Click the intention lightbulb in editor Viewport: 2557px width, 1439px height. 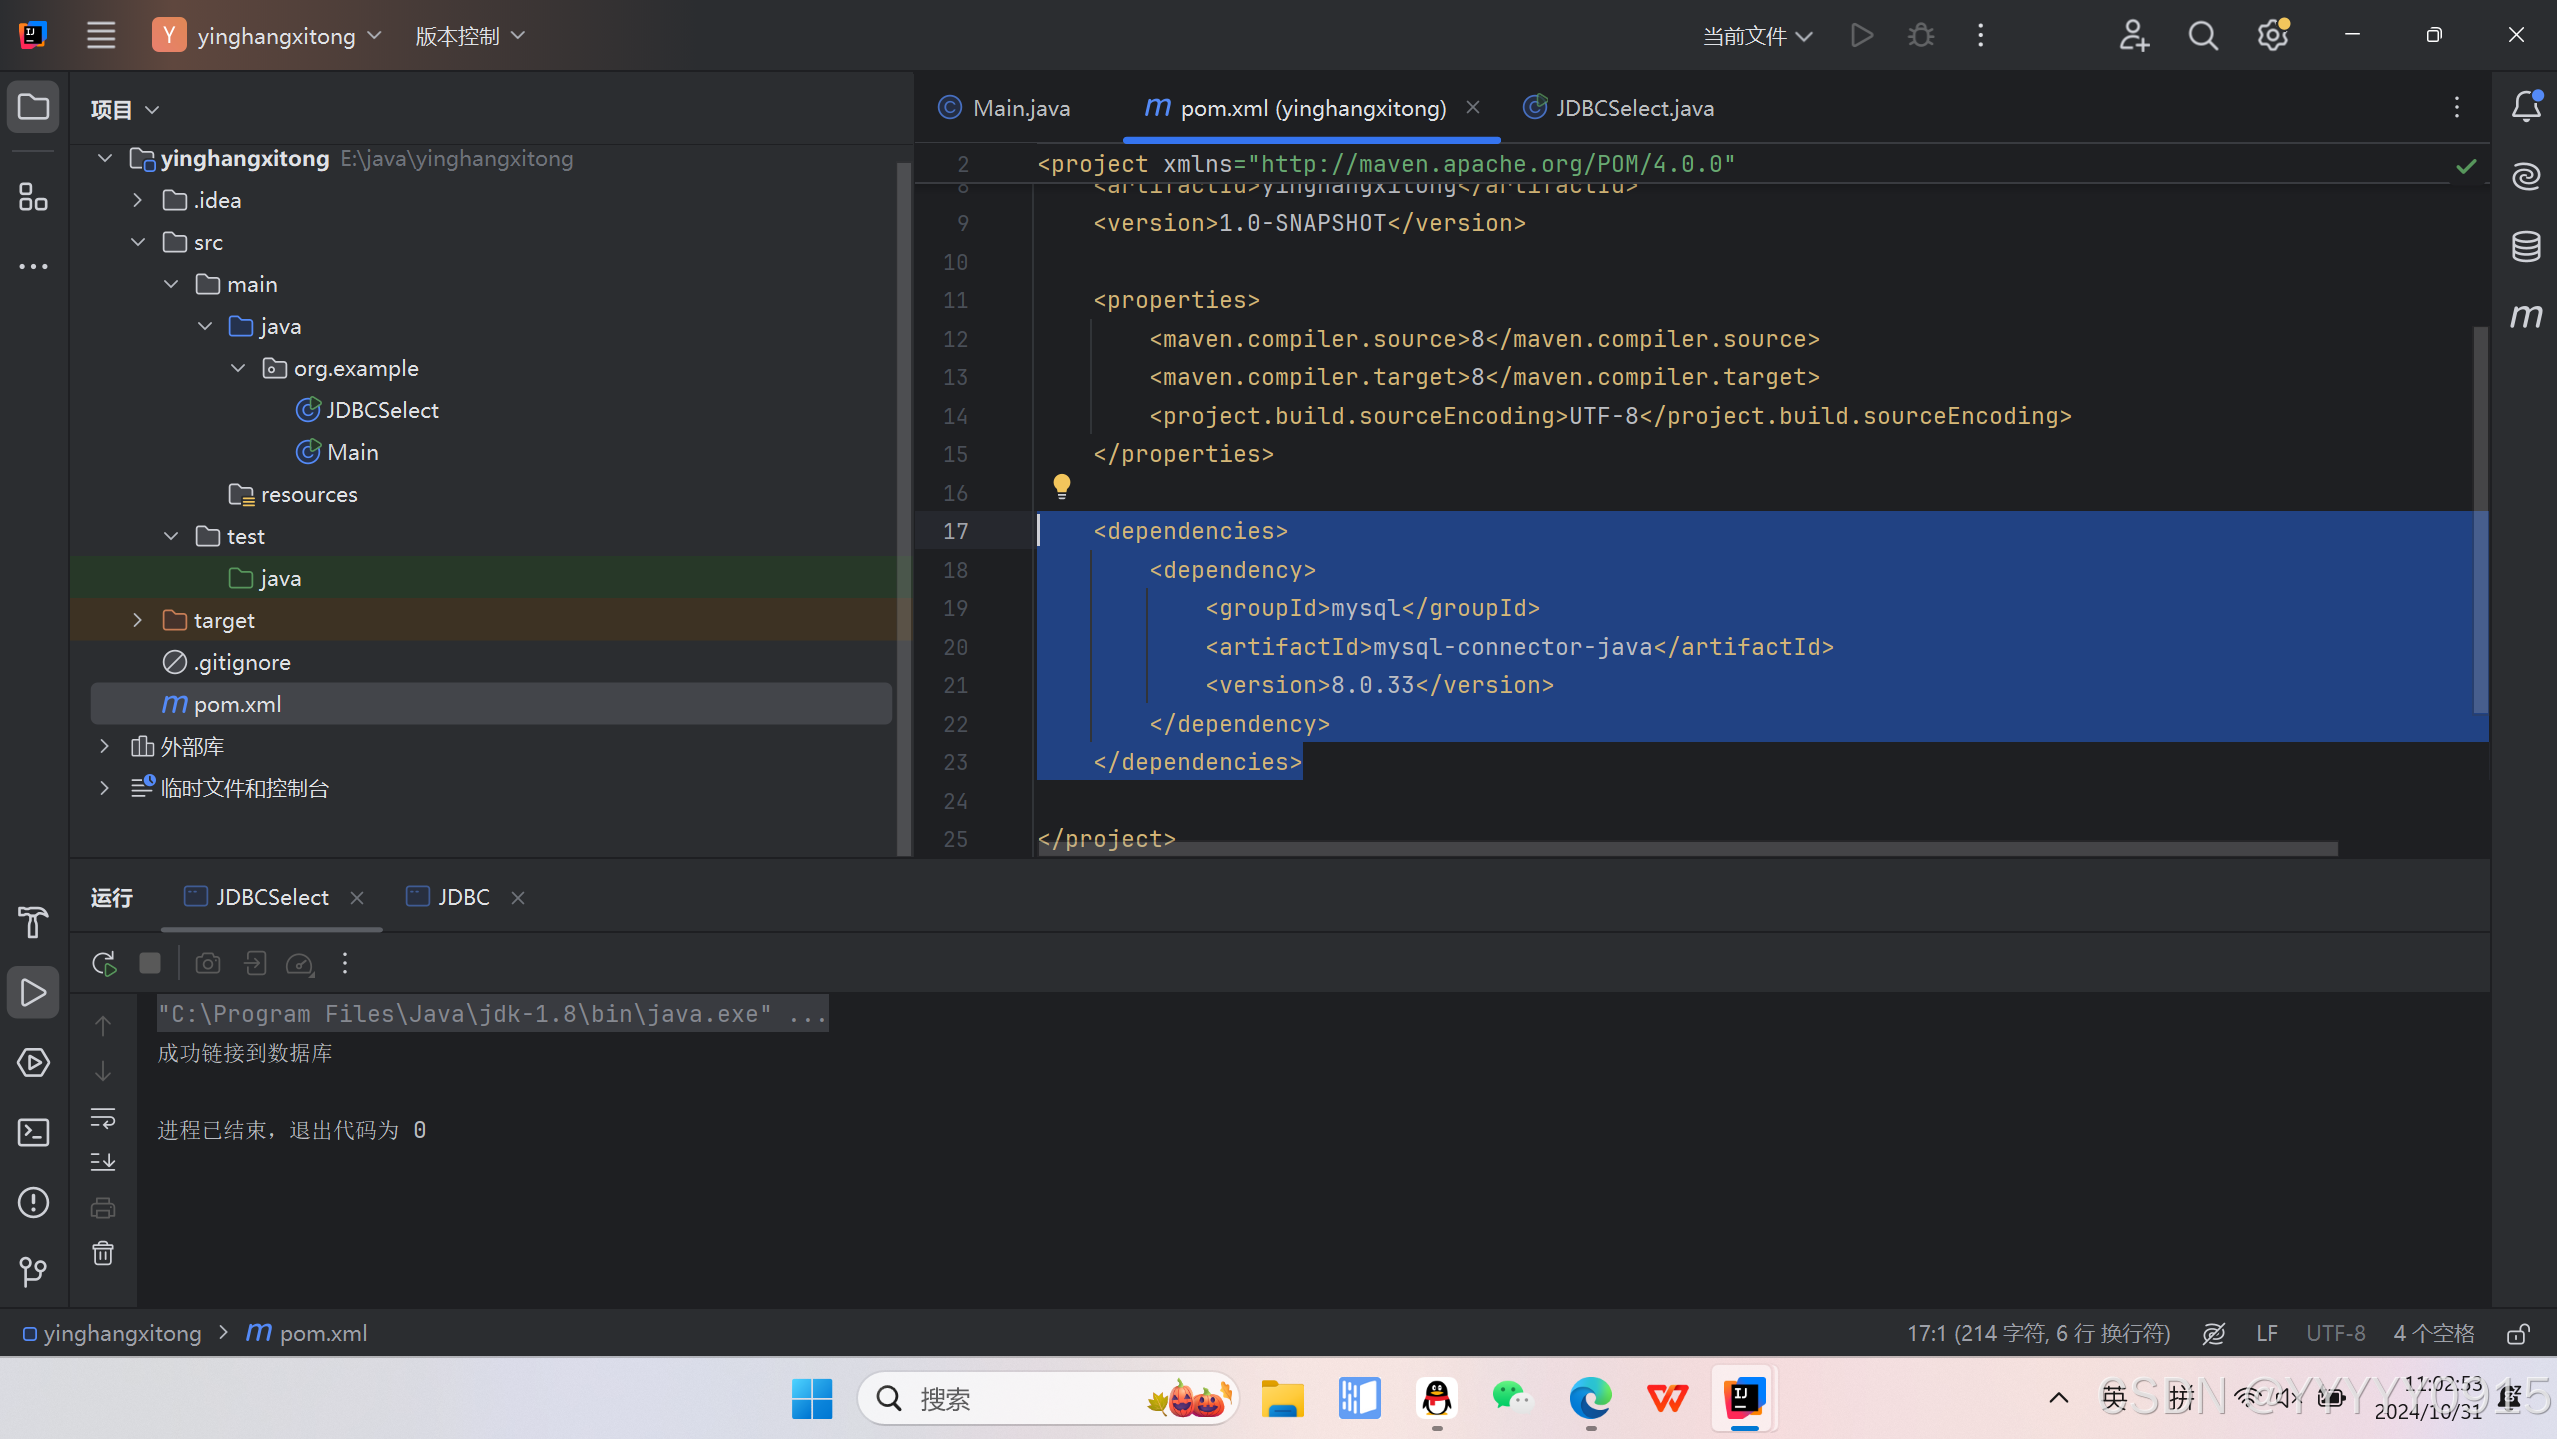[x=1061, y=487]
